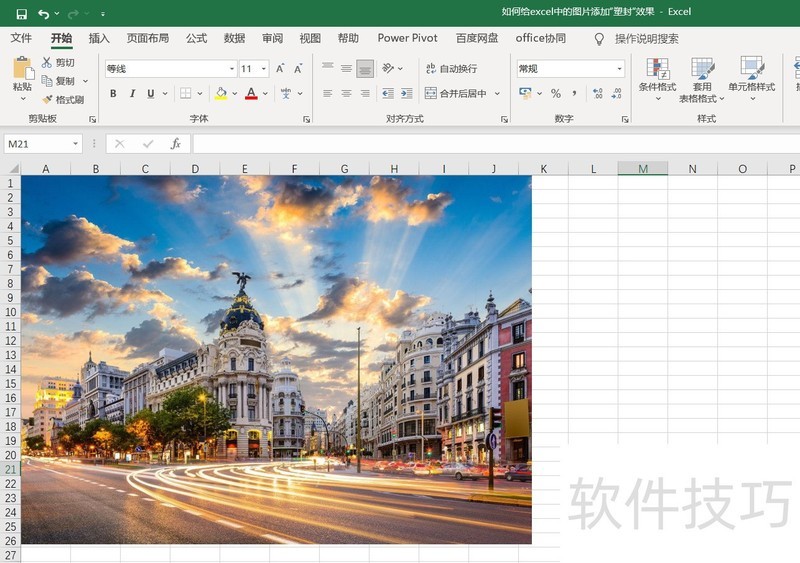
Task: Switch to the 视图 tab
Action: point(310,38)
